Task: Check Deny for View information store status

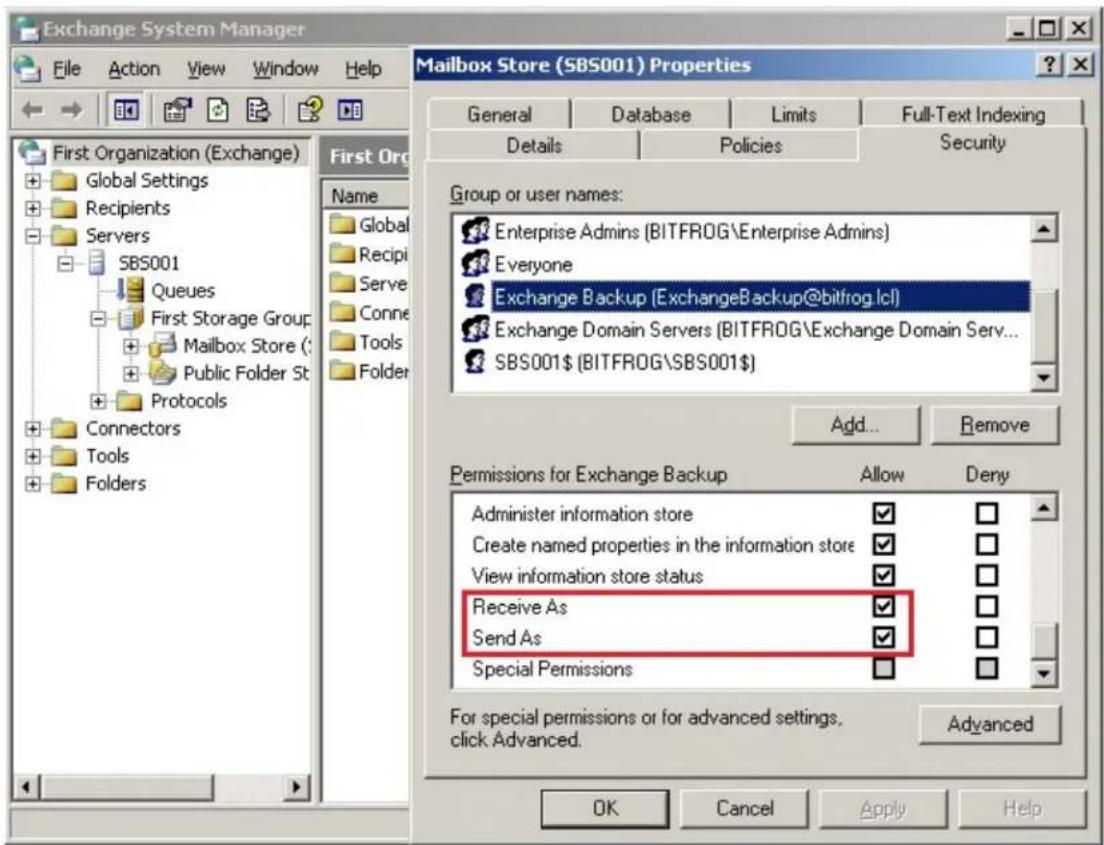Action: 987,575
